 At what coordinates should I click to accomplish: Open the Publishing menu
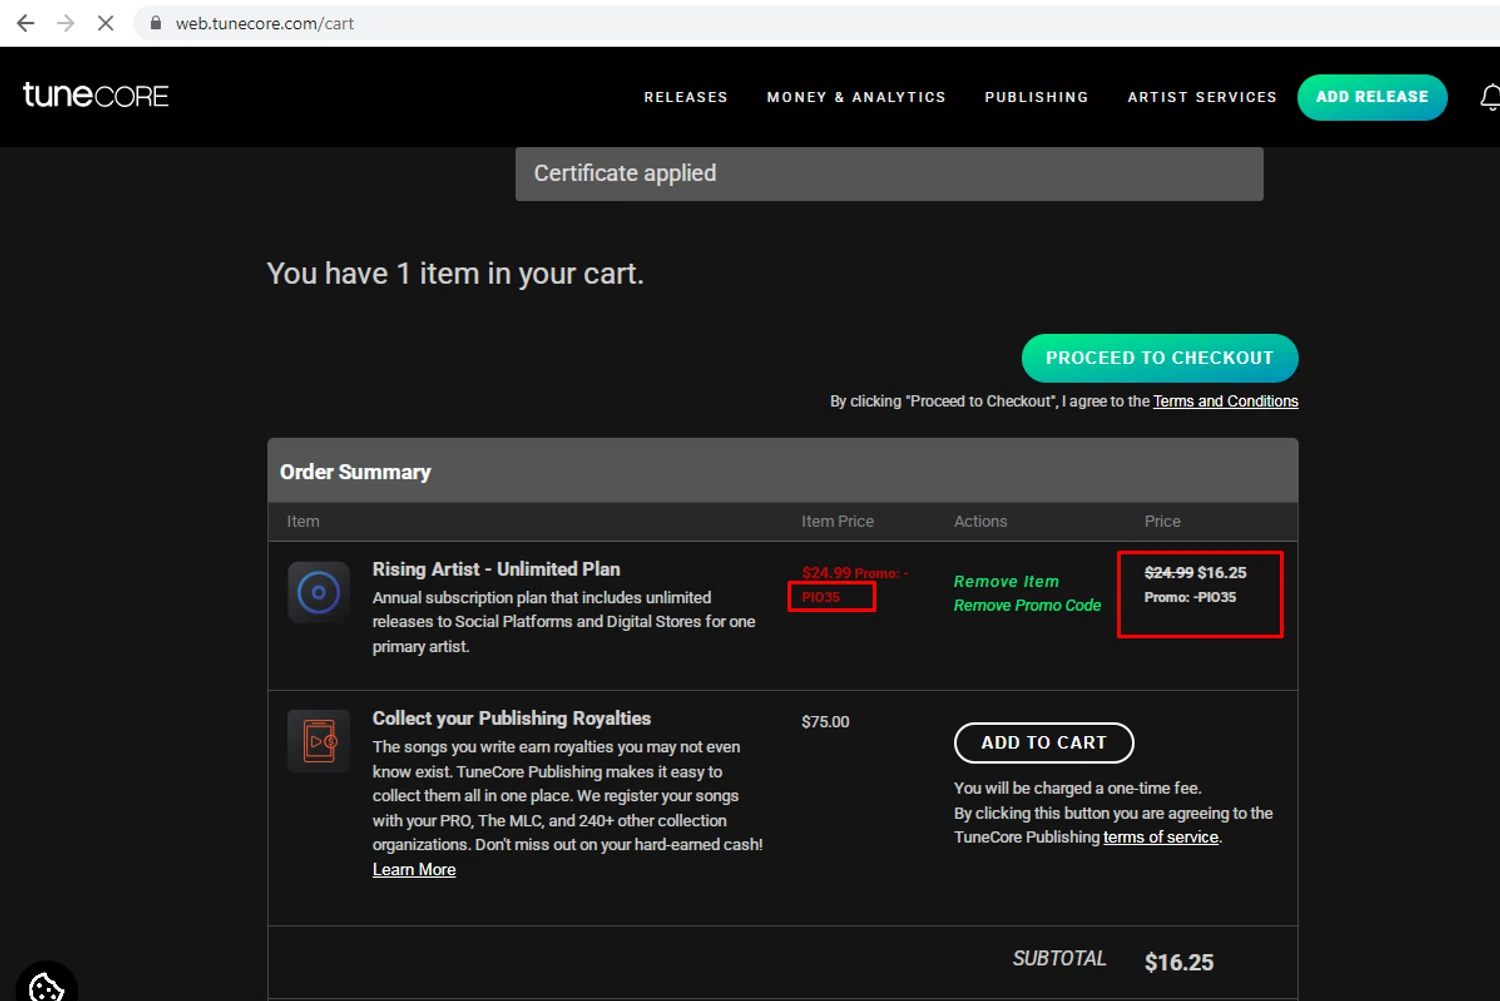tap(1036, 97)
